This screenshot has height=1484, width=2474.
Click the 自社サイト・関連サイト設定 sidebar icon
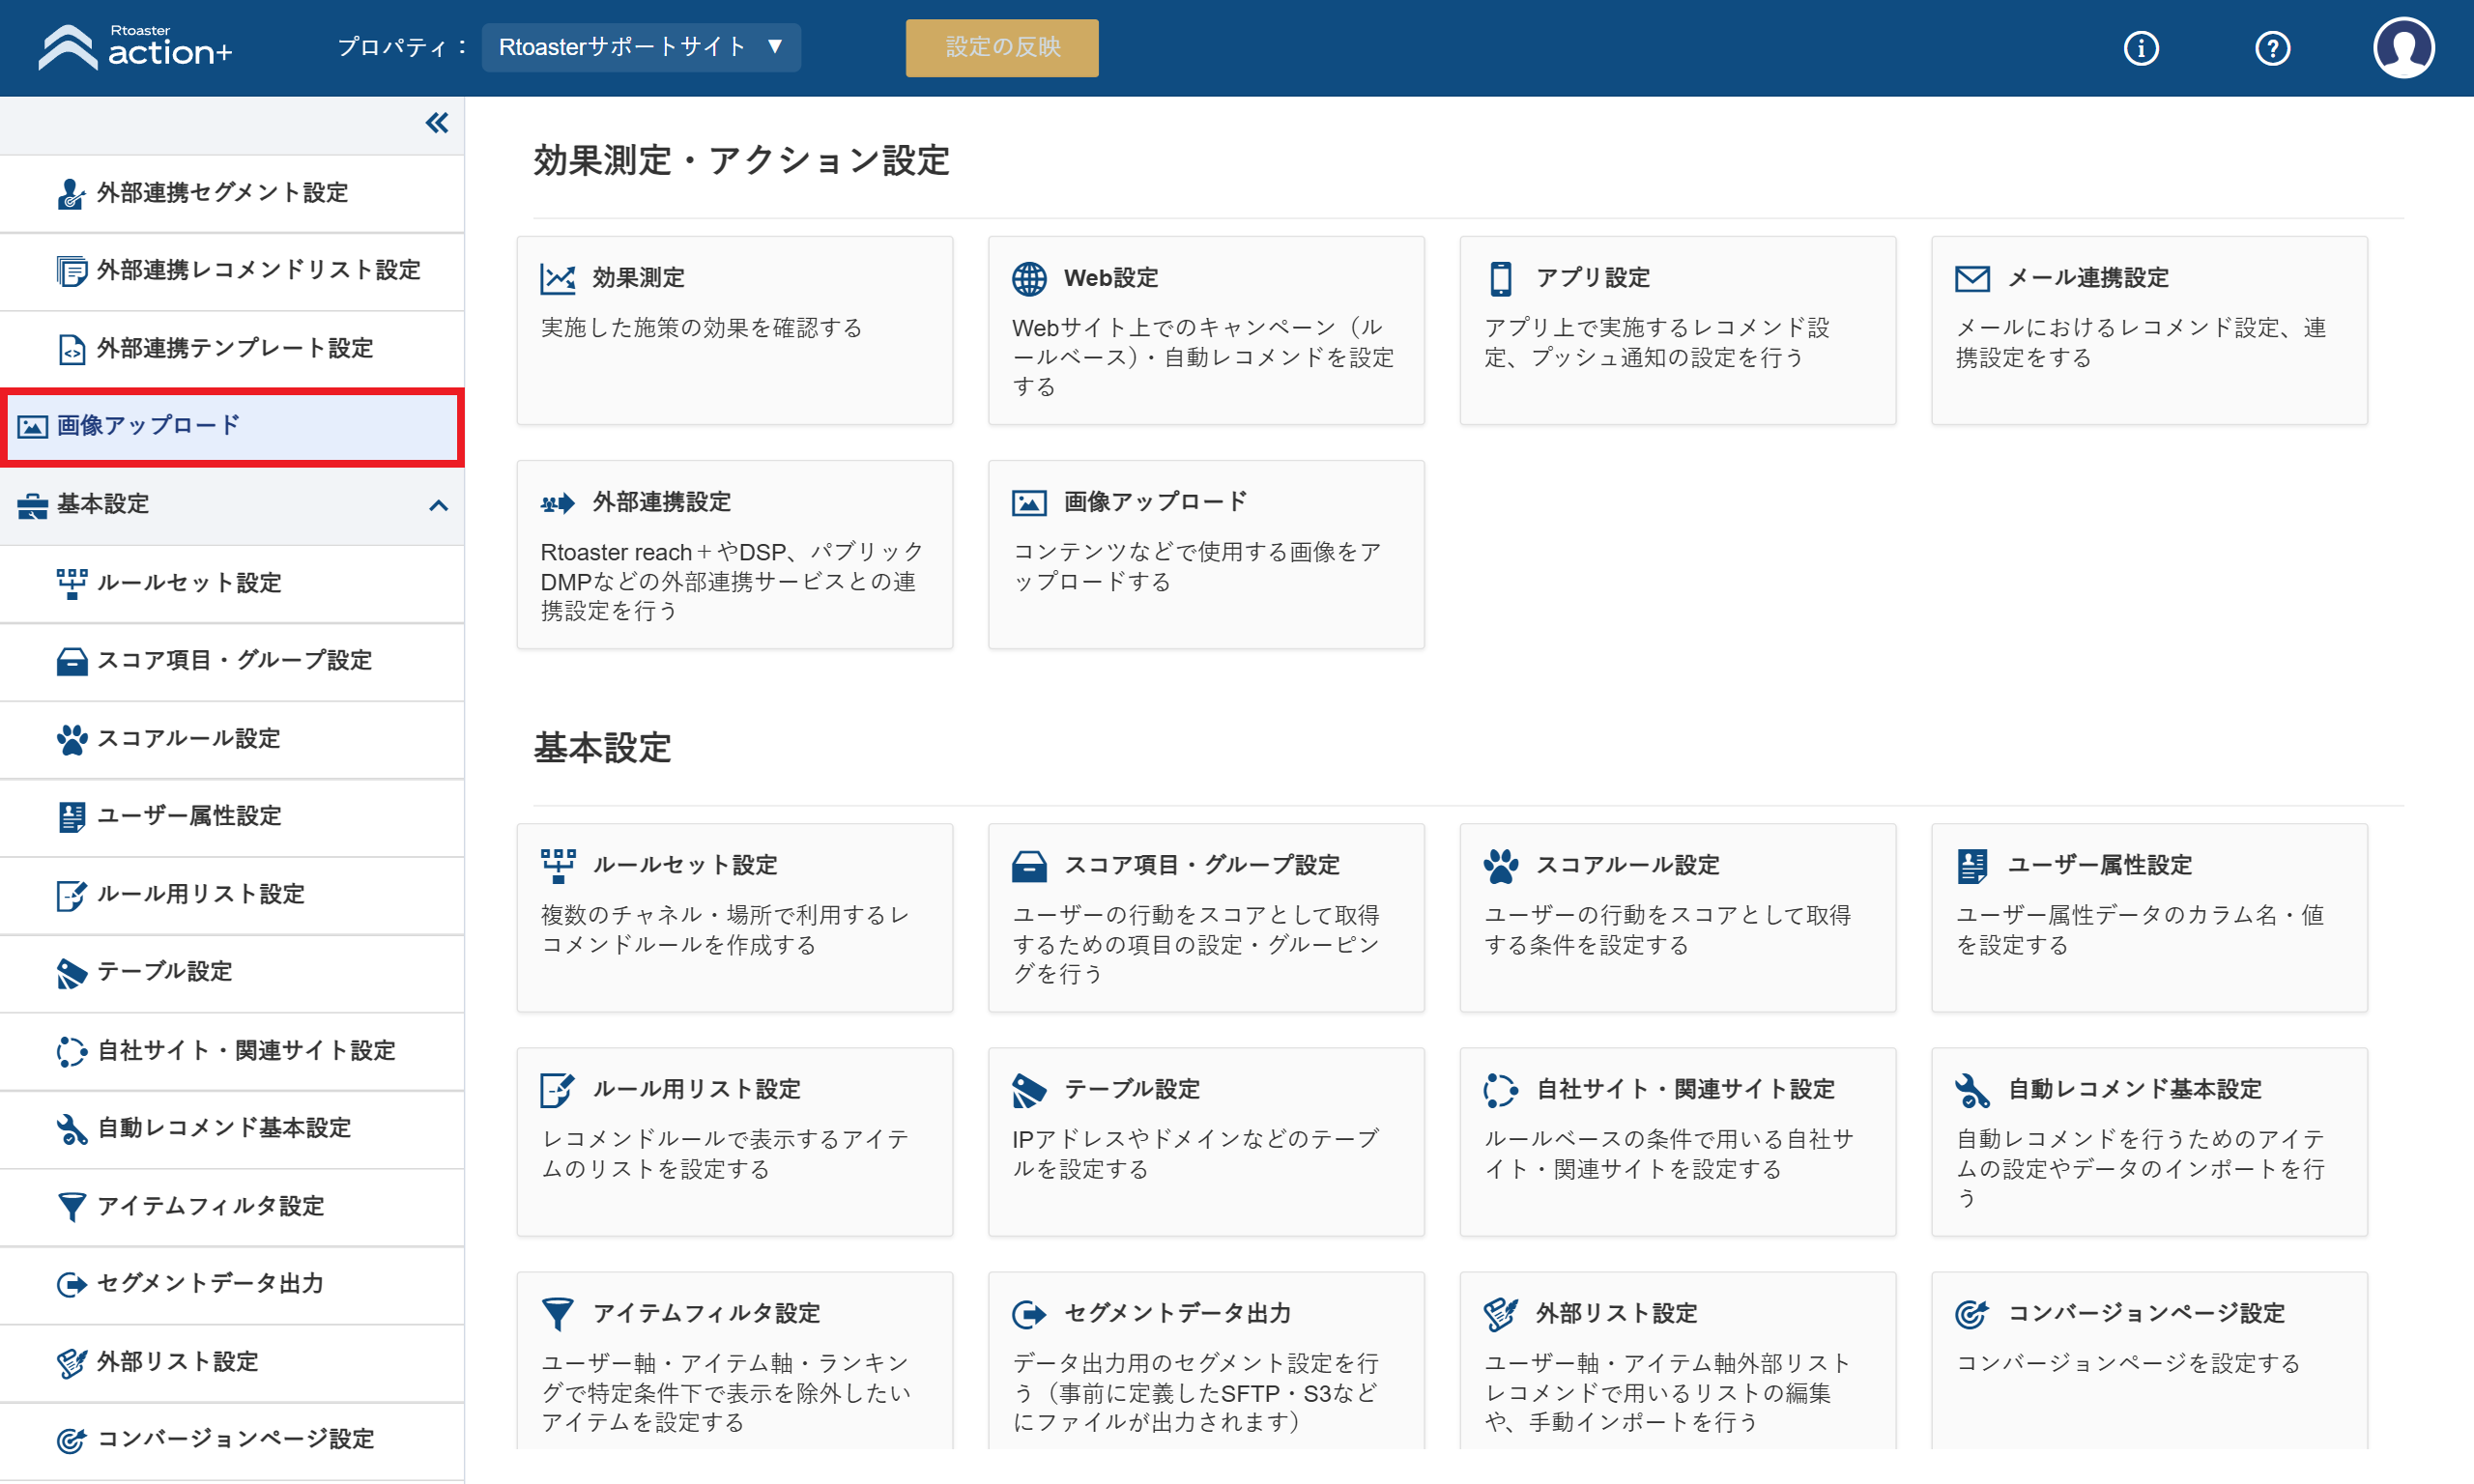72,1051
